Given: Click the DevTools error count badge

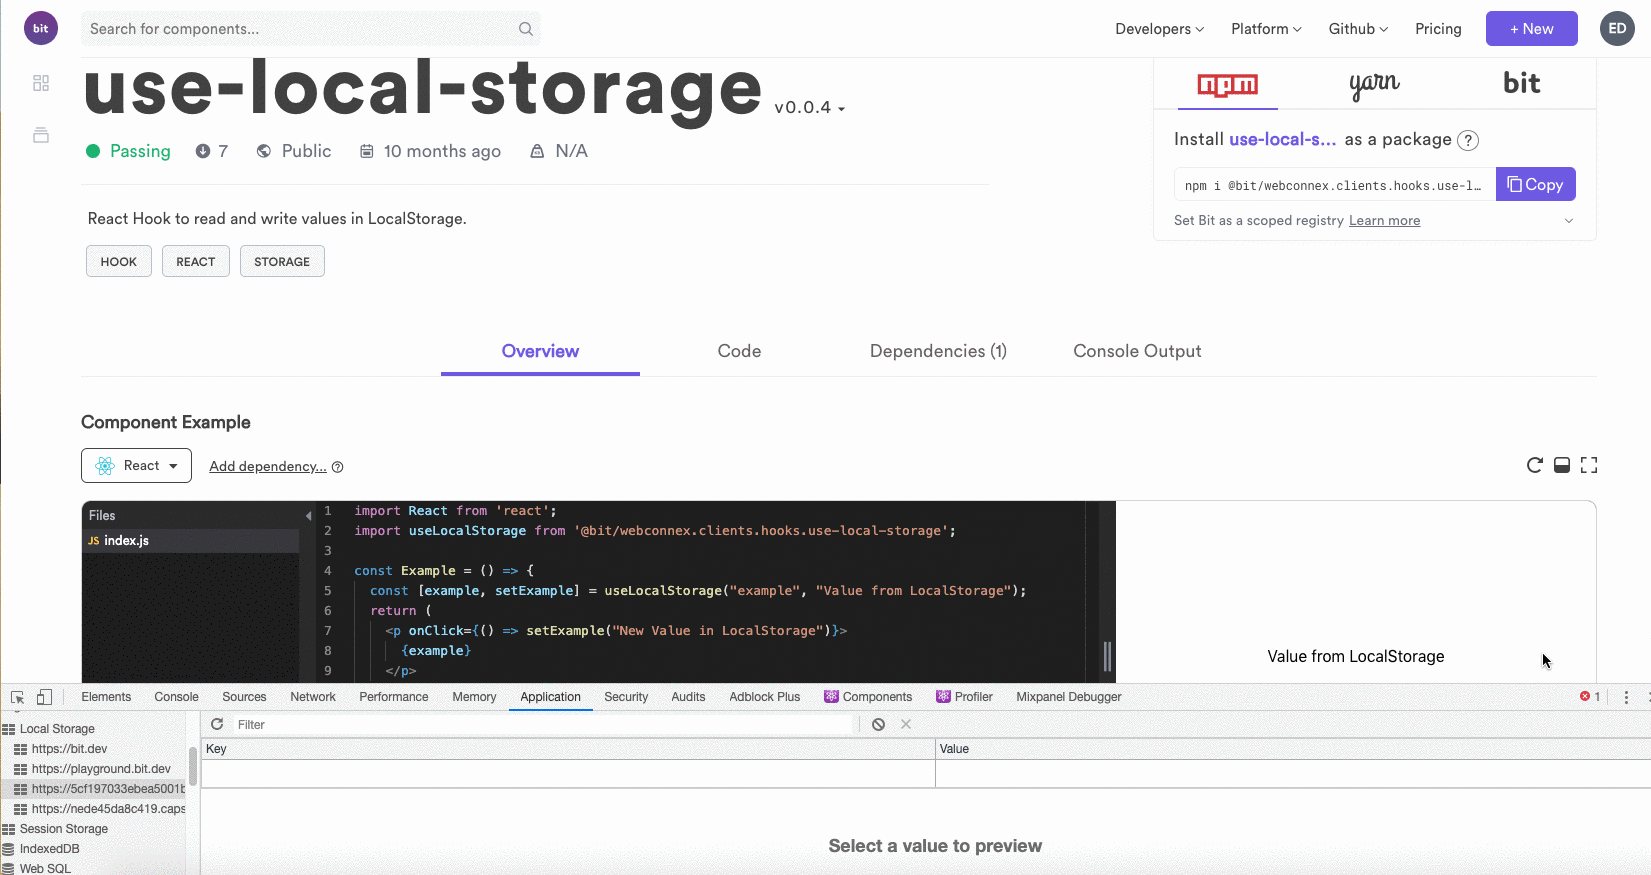Looking at the screenshot, I should click(1590, 697).
